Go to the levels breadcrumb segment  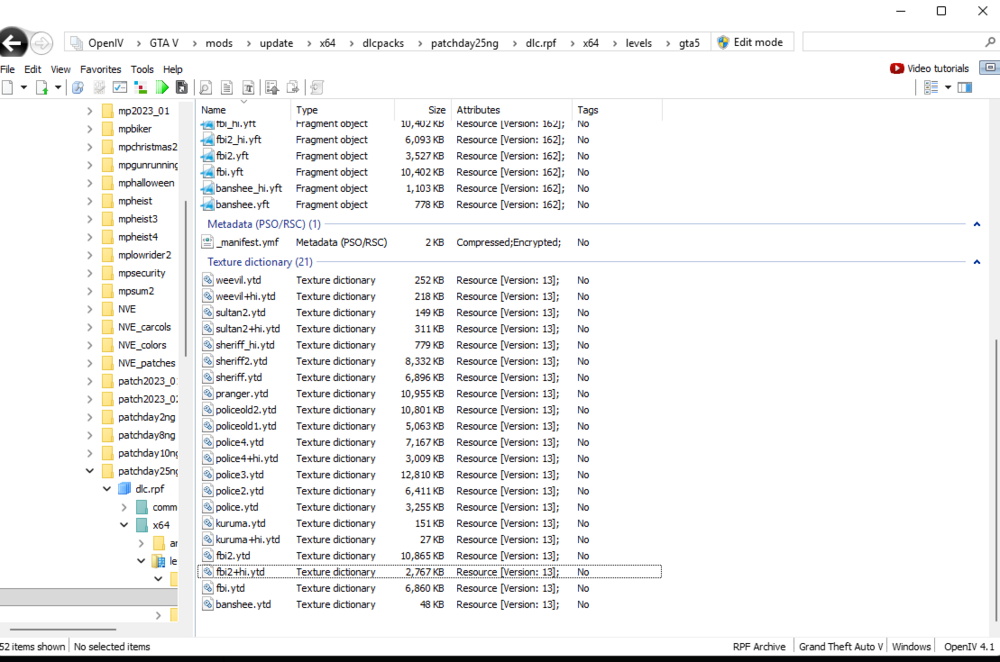638,43
